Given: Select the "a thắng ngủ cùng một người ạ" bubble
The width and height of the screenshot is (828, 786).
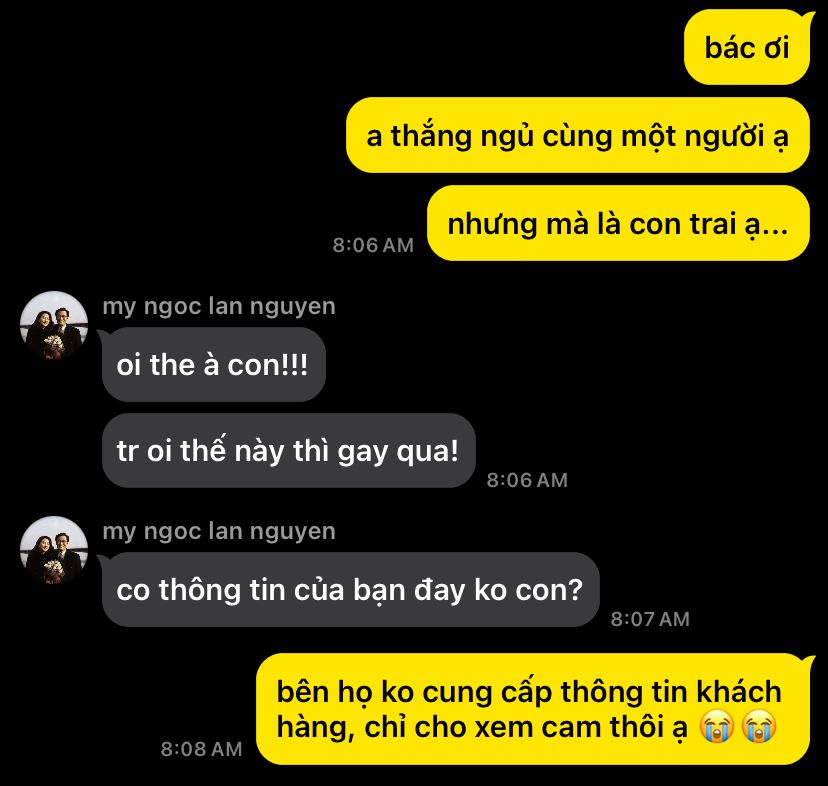Looking at the screenshot, I should point(578,135).
